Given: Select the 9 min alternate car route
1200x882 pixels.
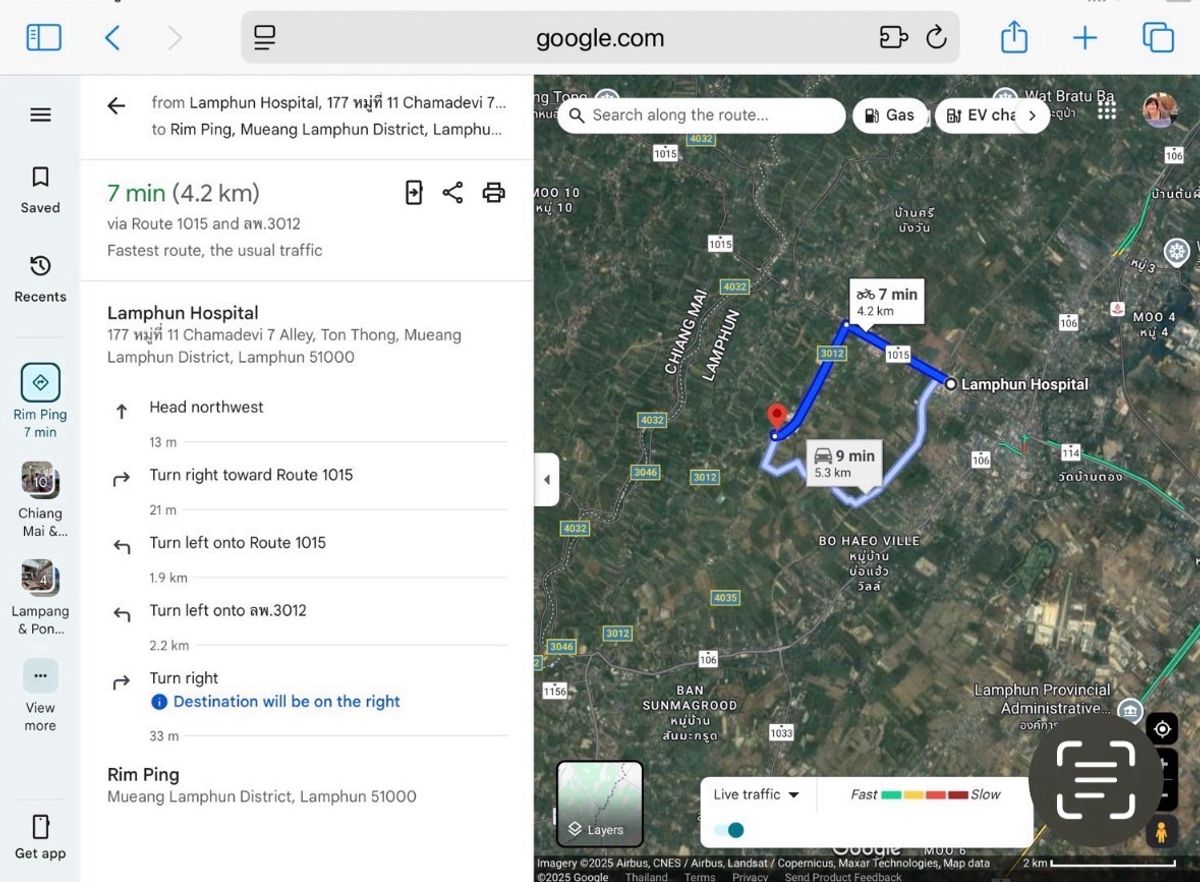Looking at the screenshot, I should click(x=844, y=463).
